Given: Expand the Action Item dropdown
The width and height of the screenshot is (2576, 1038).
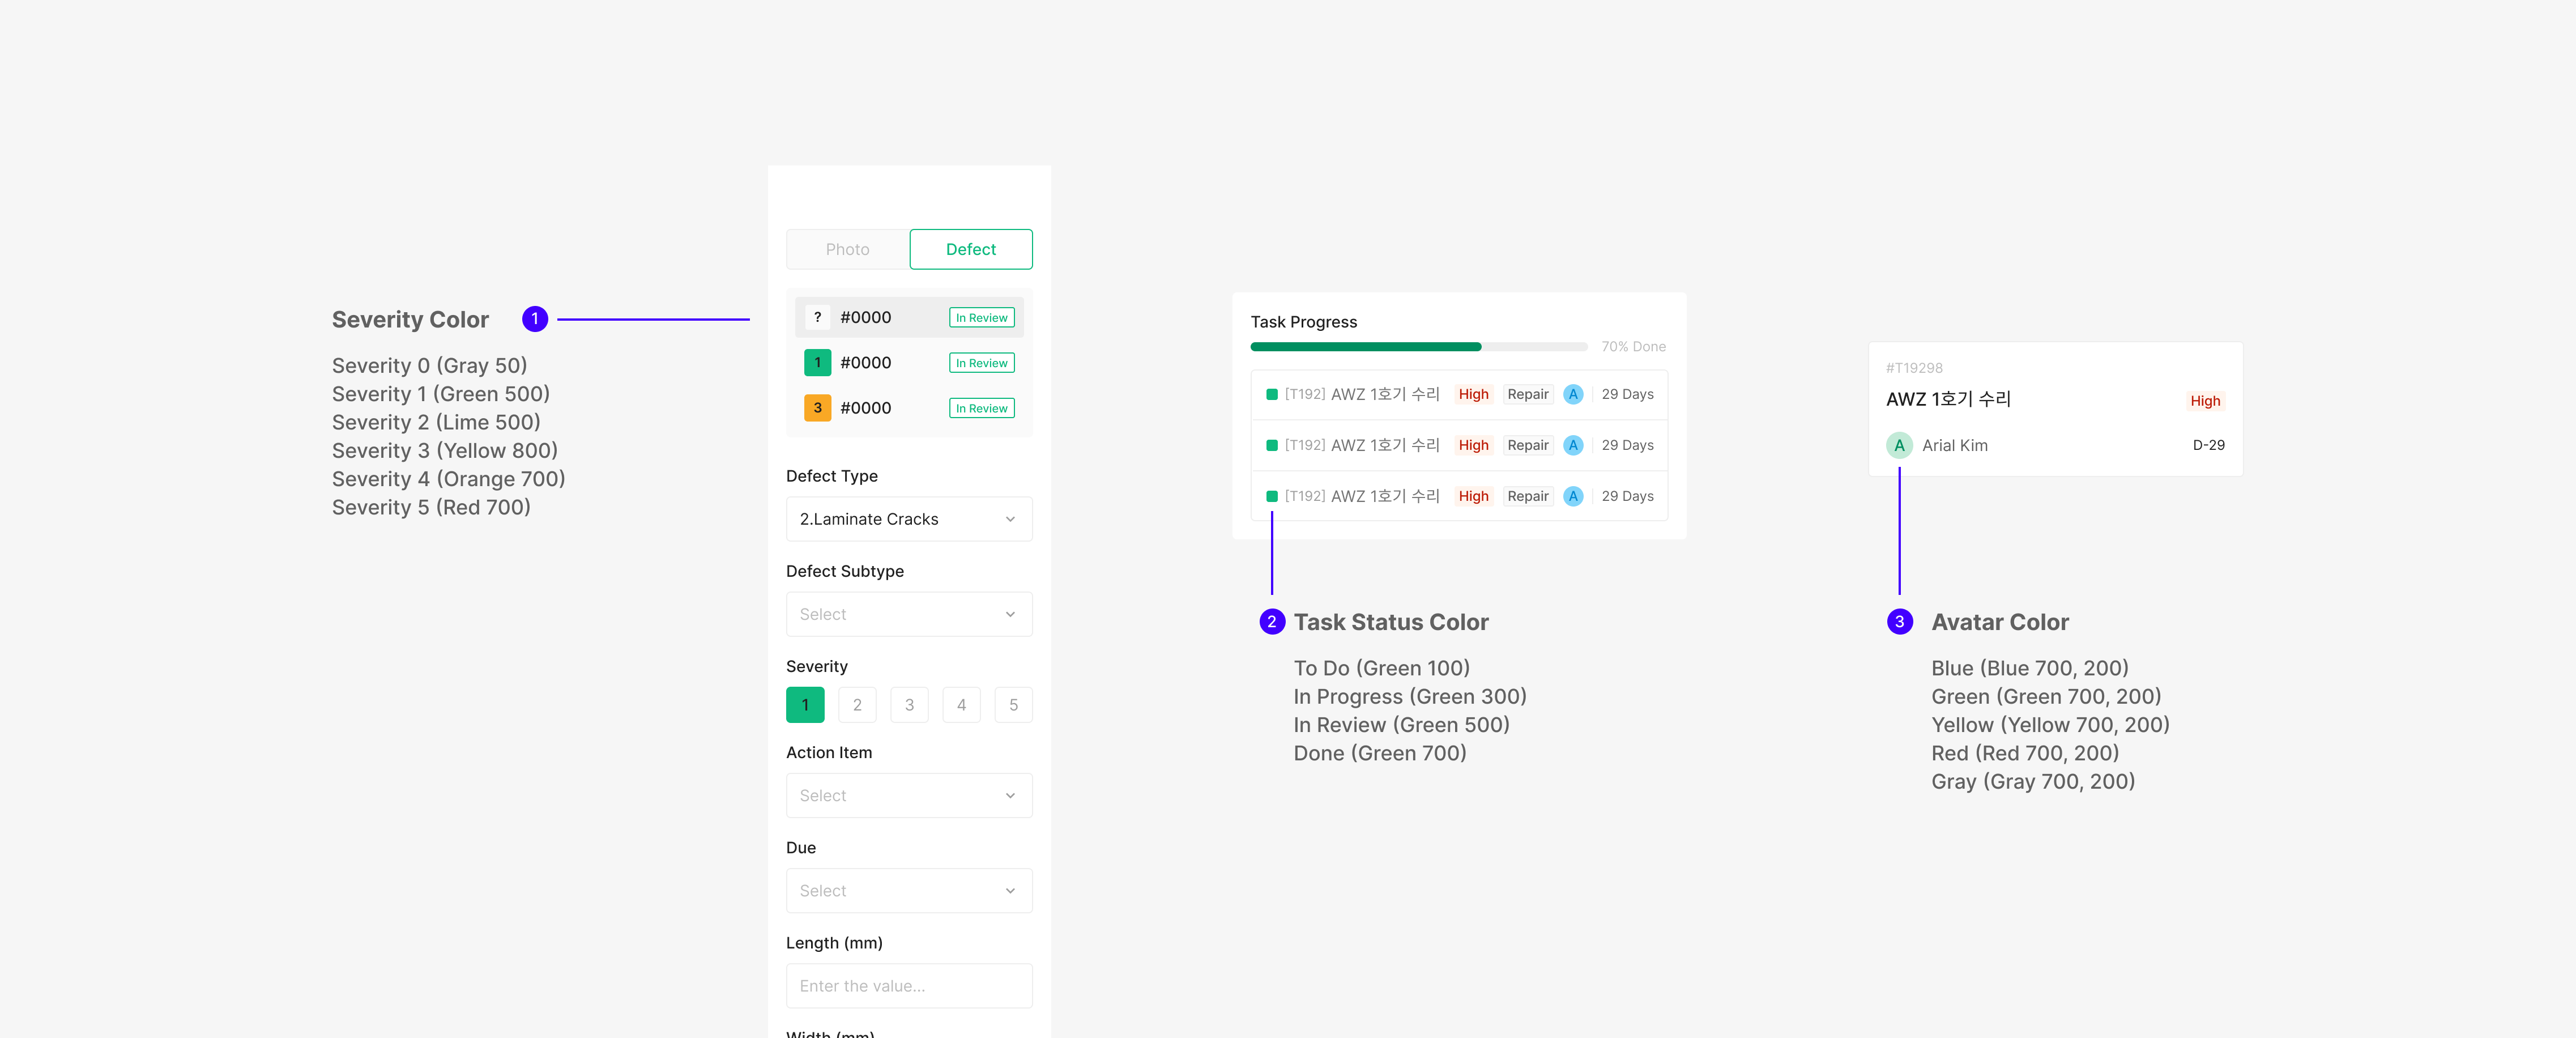Looking at the screenshot, I should [908, 795].
